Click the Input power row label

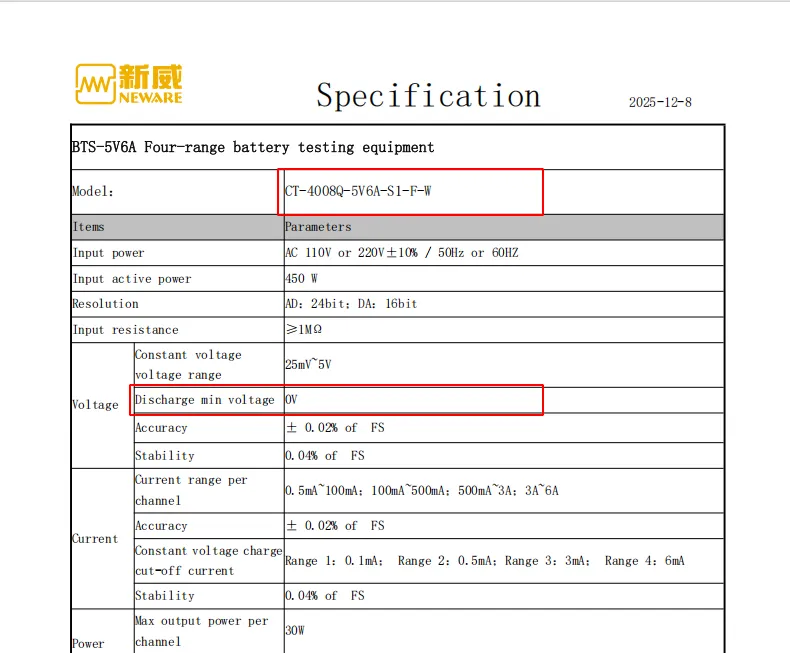coord(108,253)
